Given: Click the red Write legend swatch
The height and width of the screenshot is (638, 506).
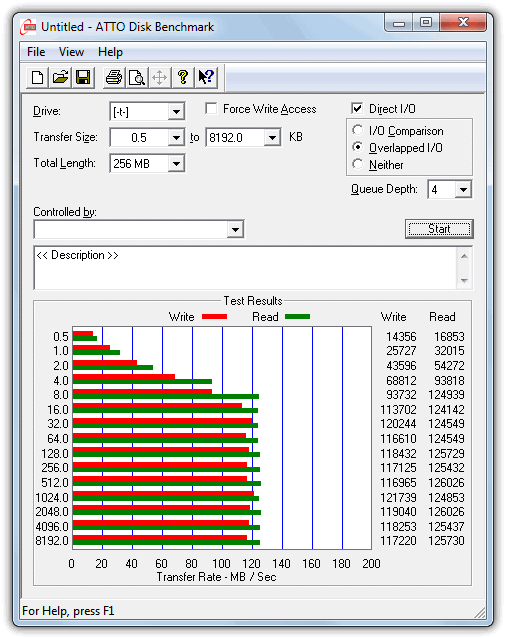Looking at the screenshot, I should click(x=215, y=317).
